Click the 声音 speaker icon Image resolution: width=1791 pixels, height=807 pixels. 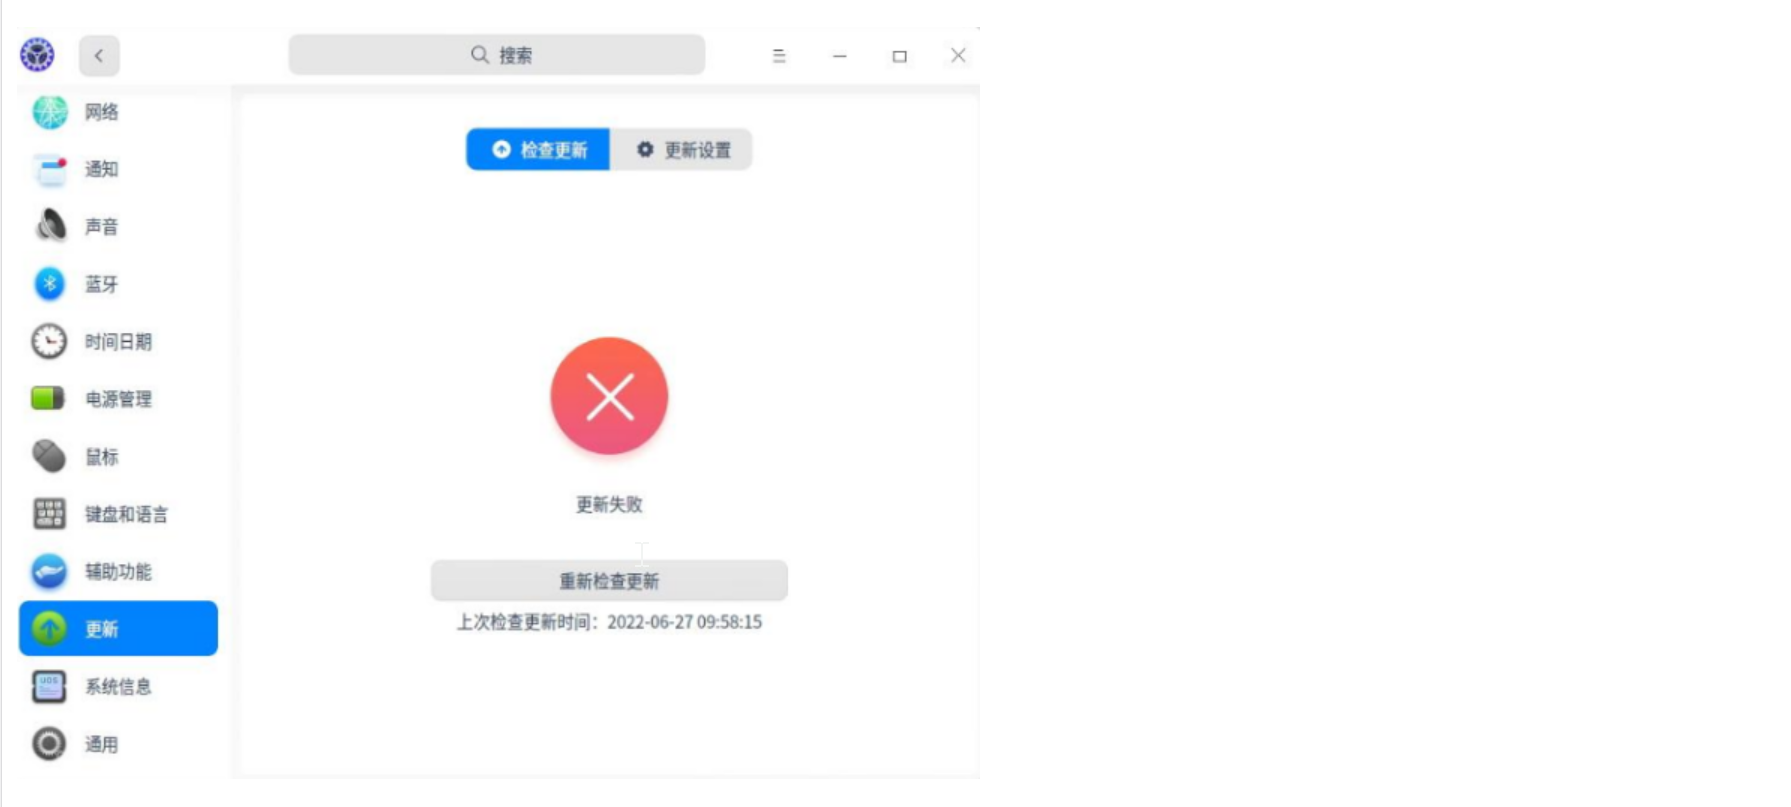click(x=50, y=226)
